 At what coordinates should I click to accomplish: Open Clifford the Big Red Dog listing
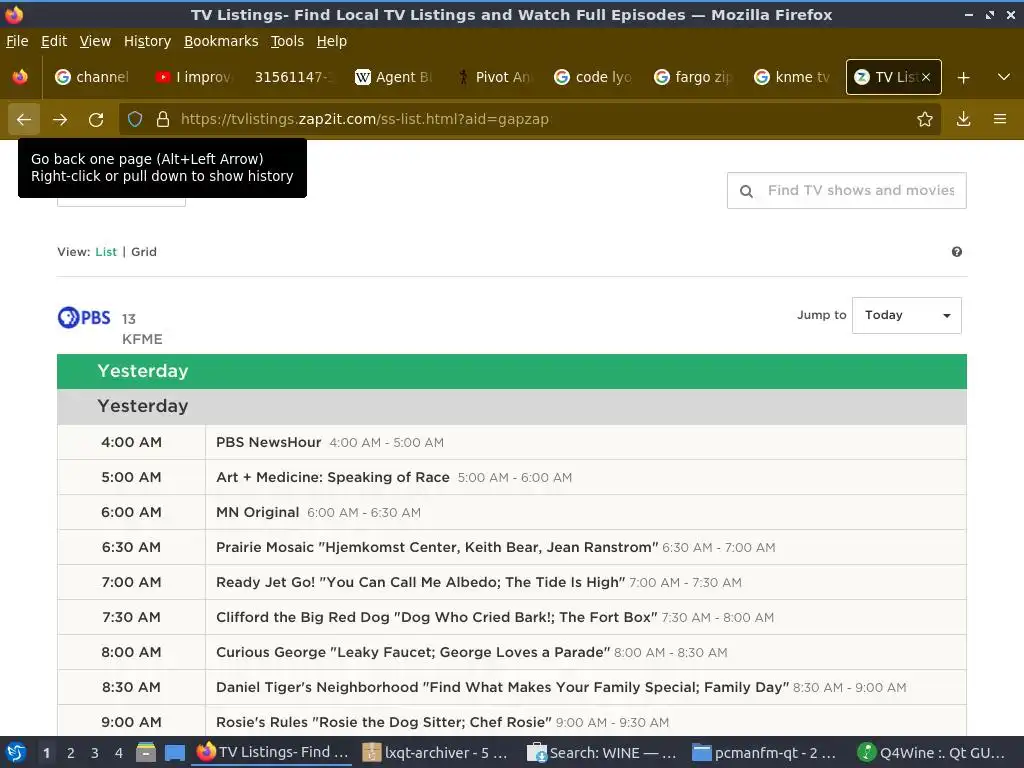pyautogui.click(x=436, y=617)
